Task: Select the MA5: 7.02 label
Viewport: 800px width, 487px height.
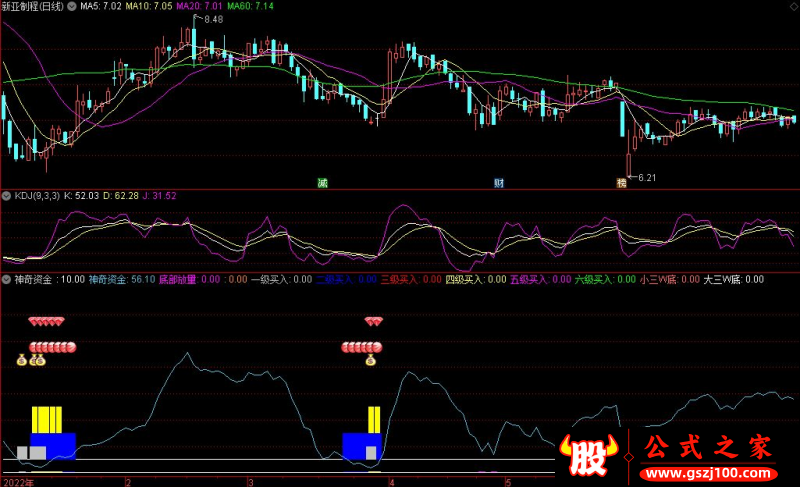Action: tap(101, 7)
